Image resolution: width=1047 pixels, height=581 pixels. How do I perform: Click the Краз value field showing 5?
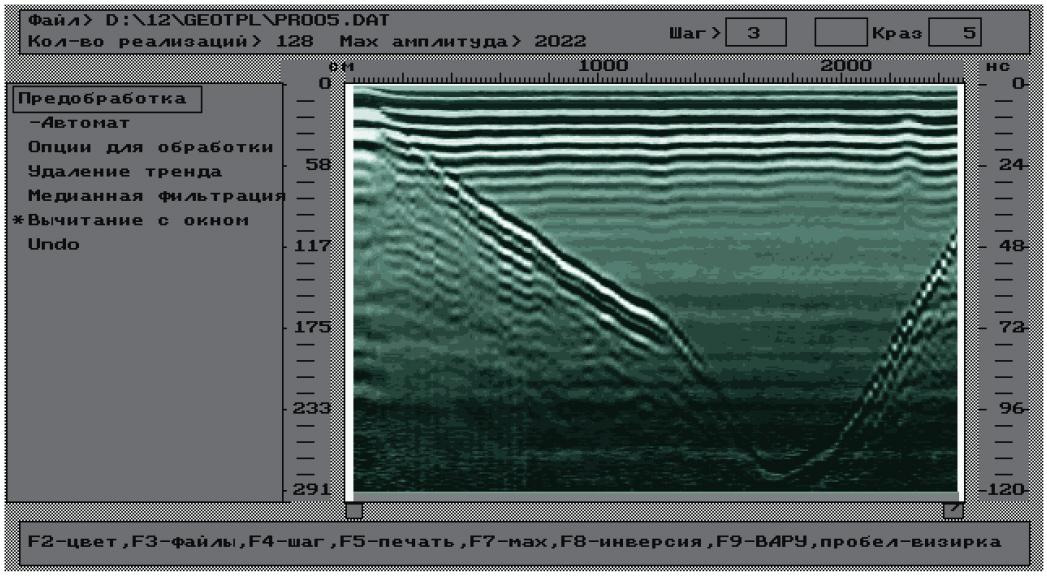[955, 33]
